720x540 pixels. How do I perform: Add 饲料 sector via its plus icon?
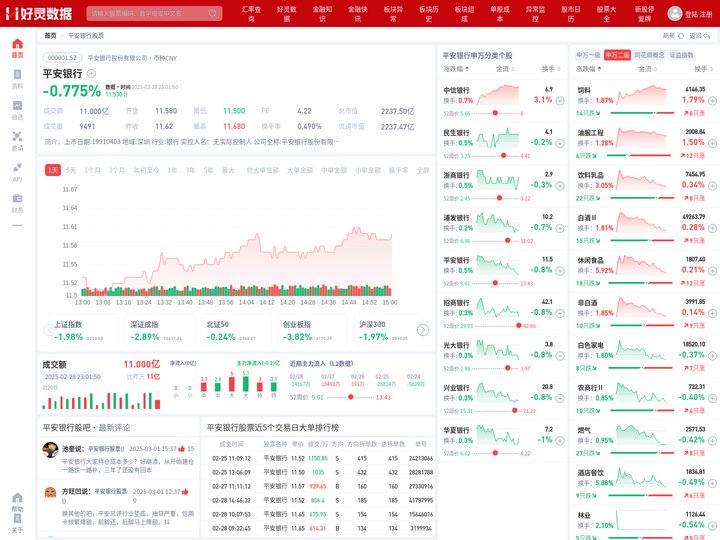tap(712, 101)
